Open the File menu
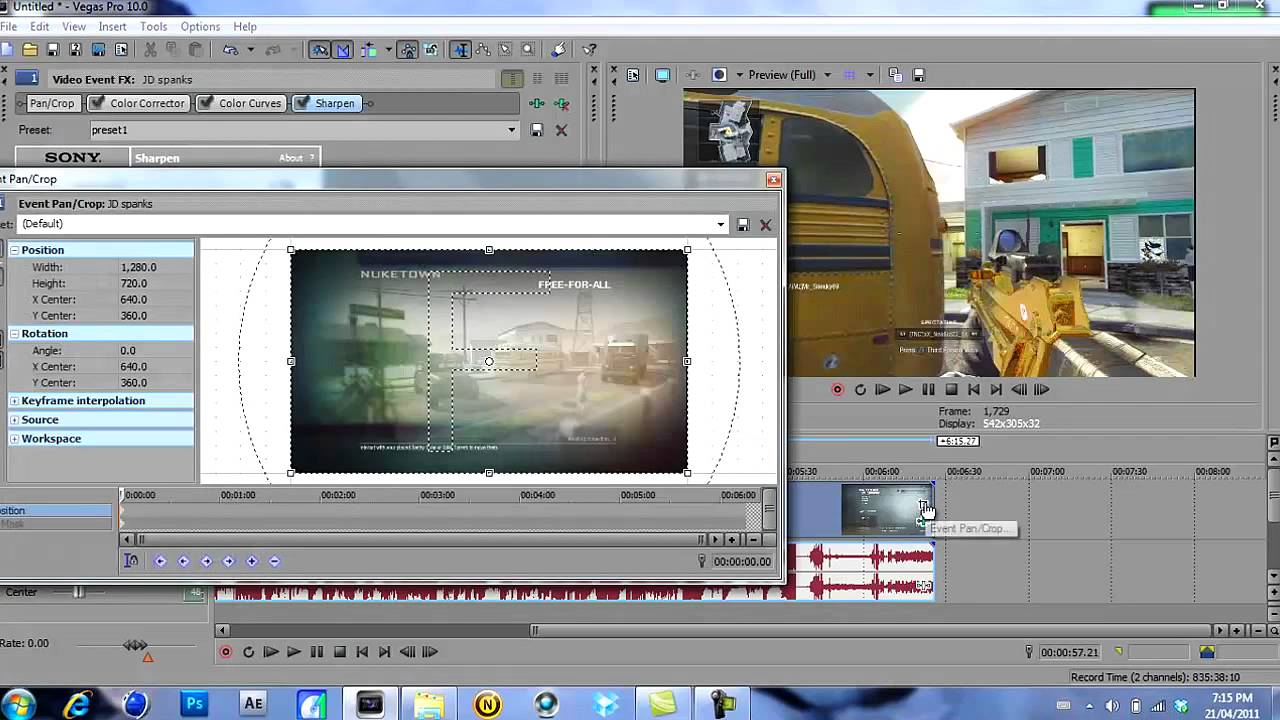This screenshot has height=720, width=1280. (x=8, y=26)
